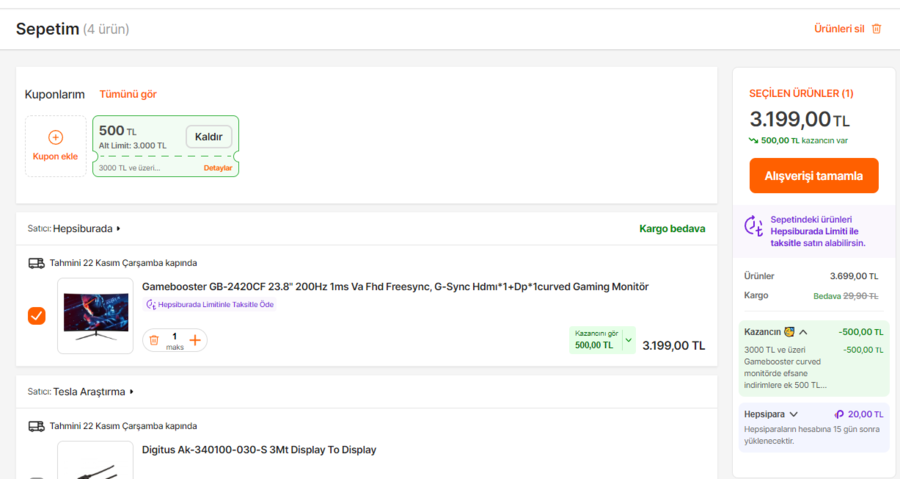Open seller Tesla Araştırma link
Screen dimensions: 900x479
(94, 391)
